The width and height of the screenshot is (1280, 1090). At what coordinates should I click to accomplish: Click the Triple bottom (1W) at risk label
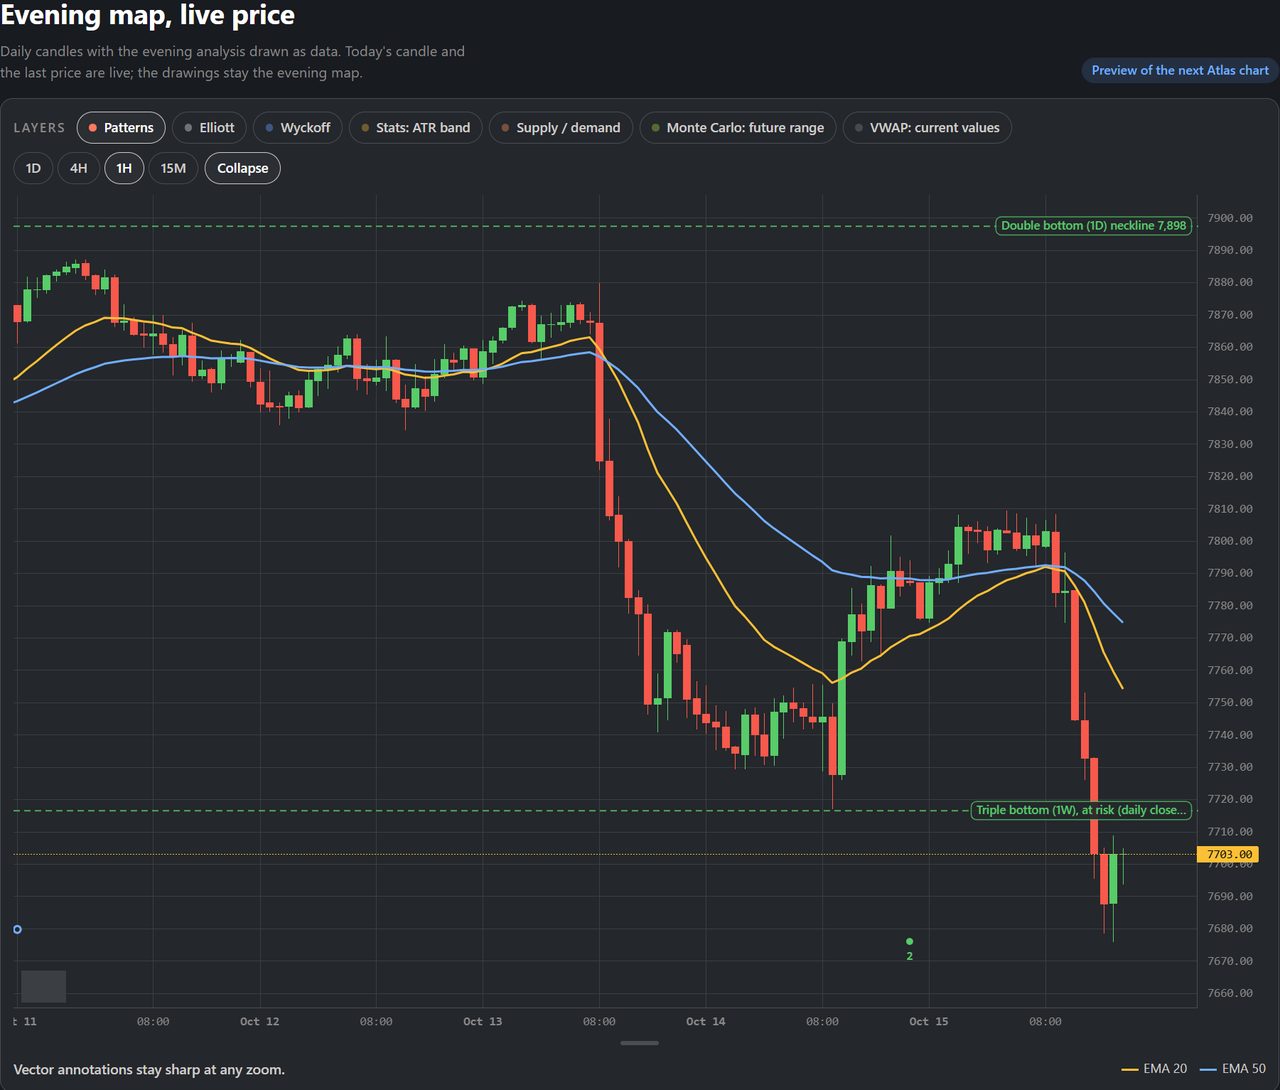pyautogui.click(x=1081, y=810)
